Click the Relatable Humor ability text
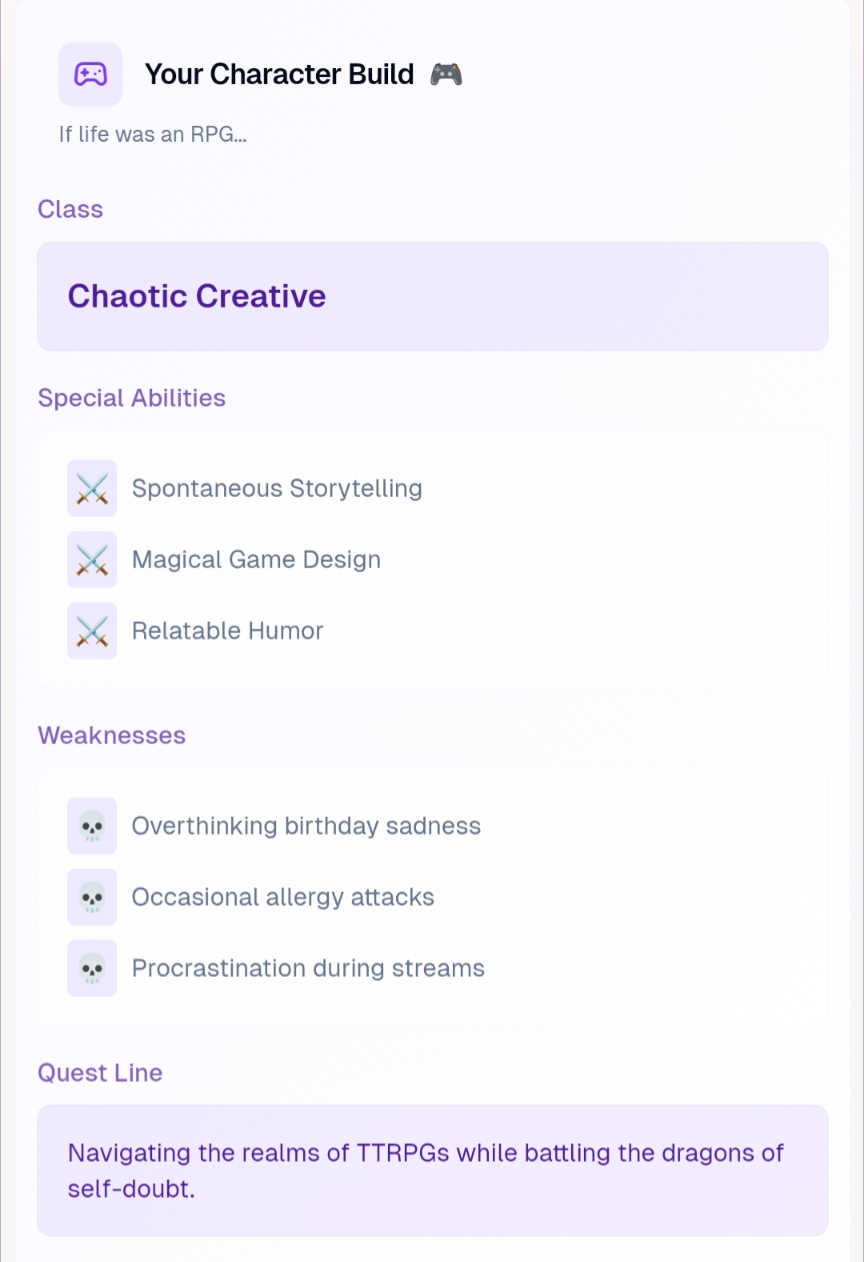The width and height of the screenshot is (864, 1262). 228,630
